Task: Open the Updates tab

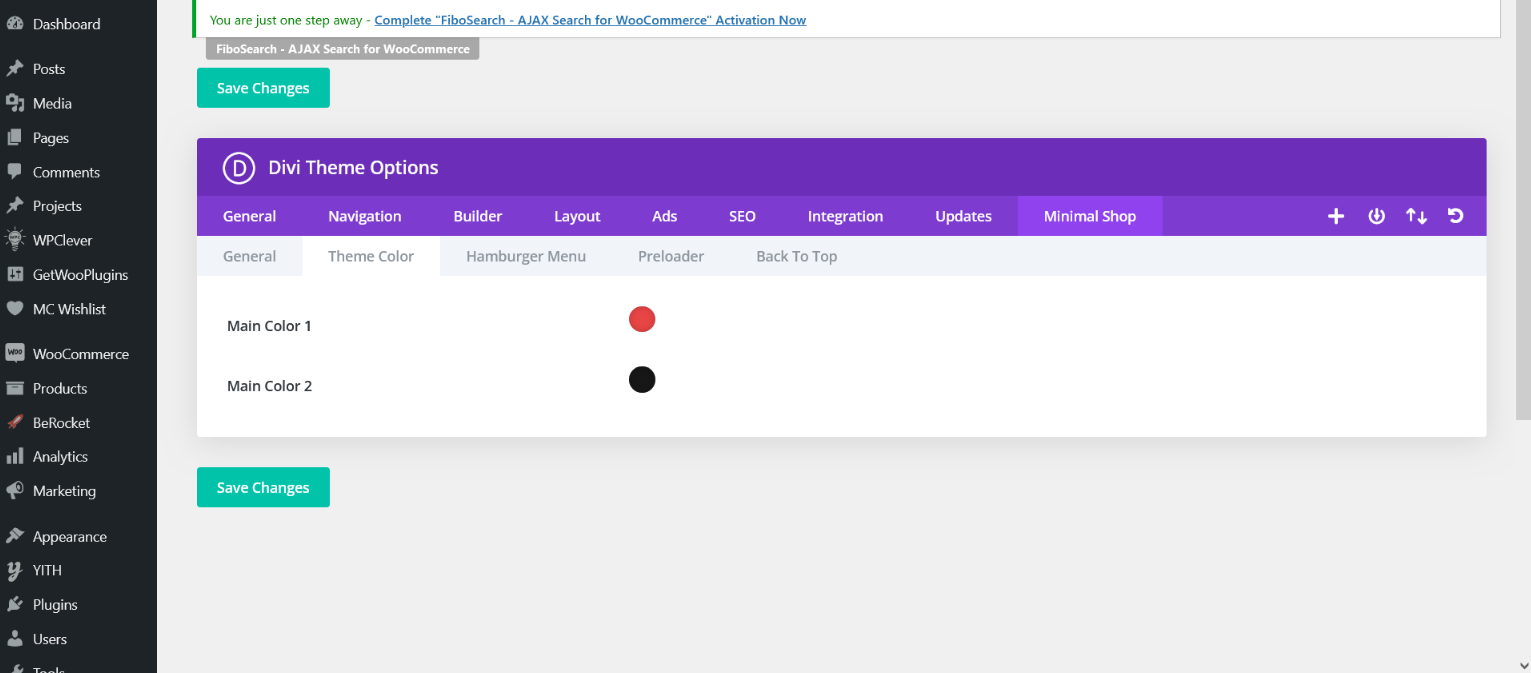Action: pos(963,216)
